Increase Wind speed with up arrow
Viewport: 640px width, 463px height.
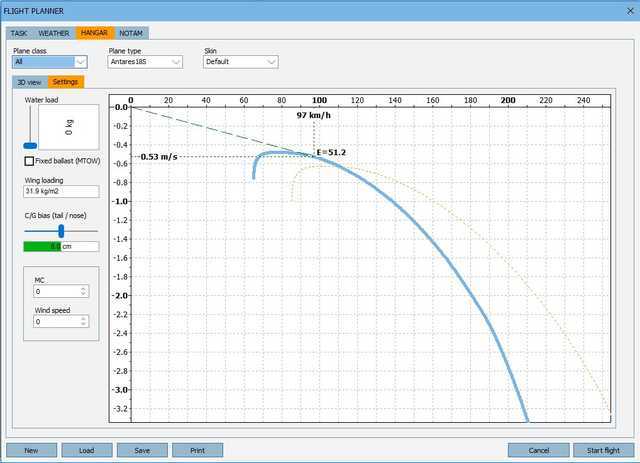coord(83,319)
